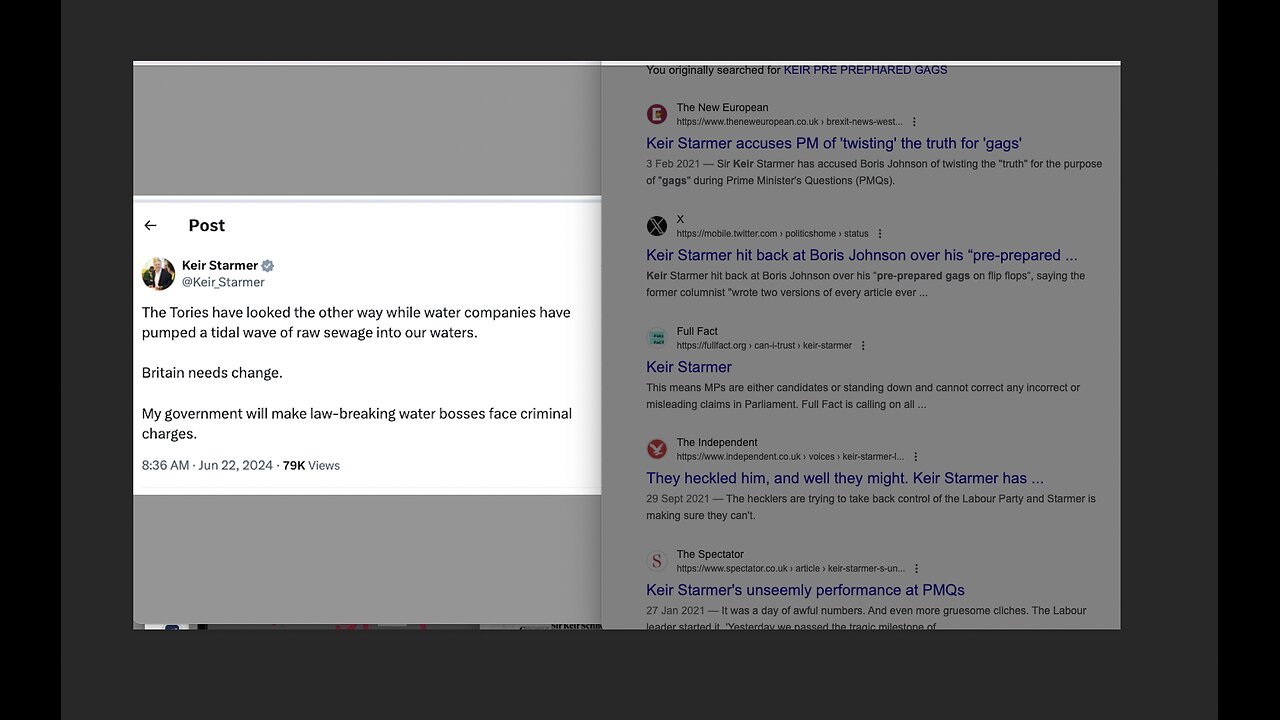Open more options for The Independent result
1280x720 pixels.
(915, 457)
